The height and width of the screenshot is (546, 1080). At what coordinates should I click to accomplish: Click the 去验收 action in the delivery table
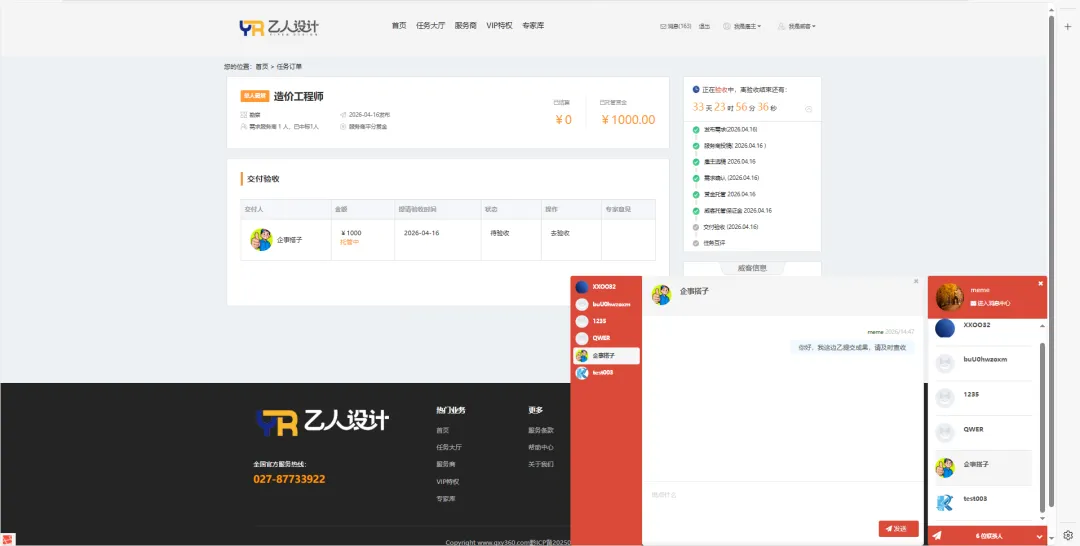(559, 233)
